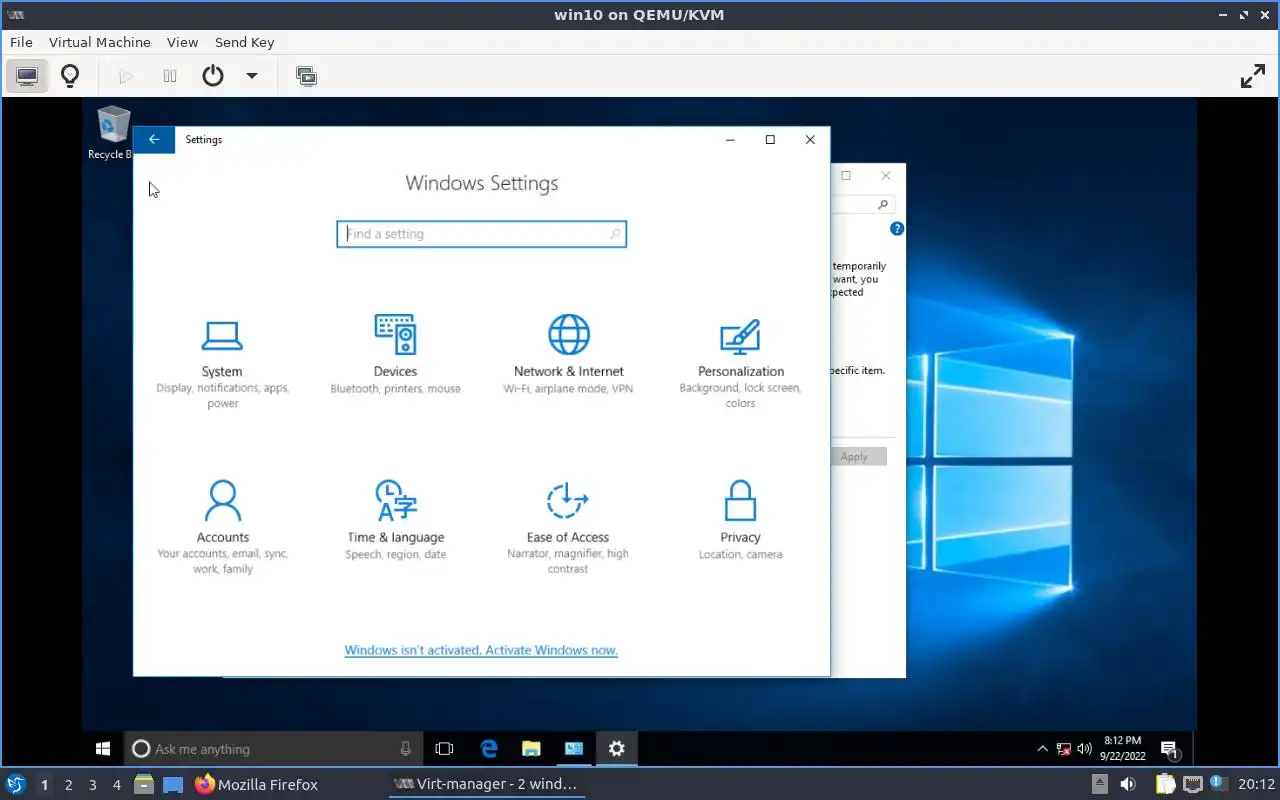Pause the virtual machine
Viewport: 1280px width, 800px height.
170,76
